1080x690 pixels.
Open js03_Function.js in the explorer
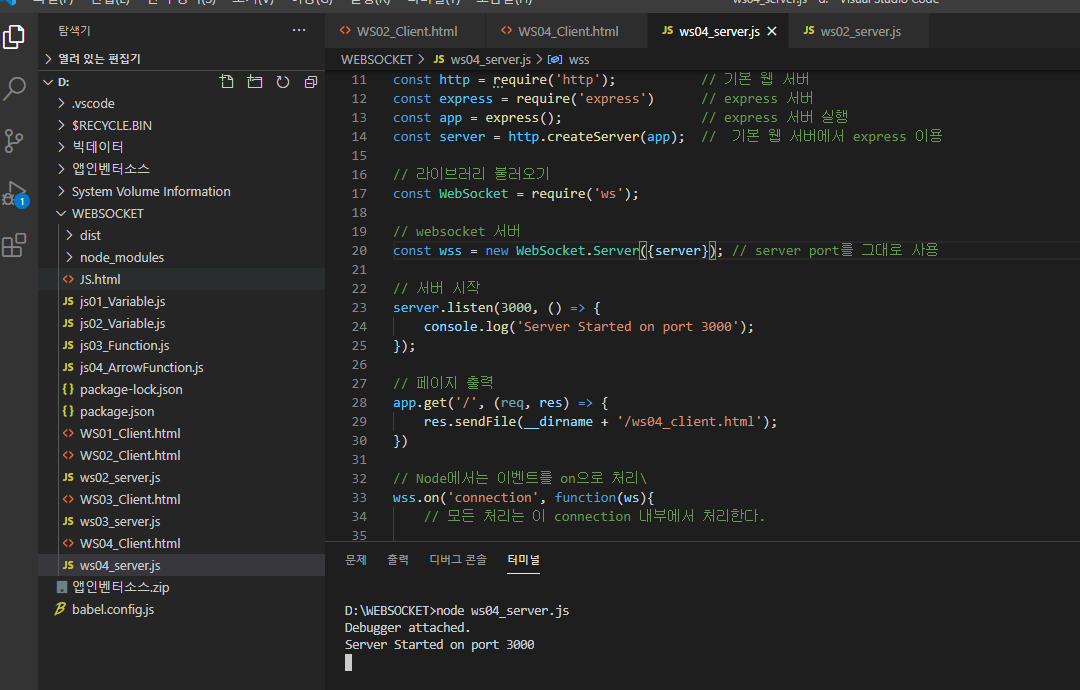click(x=181, y=346)
